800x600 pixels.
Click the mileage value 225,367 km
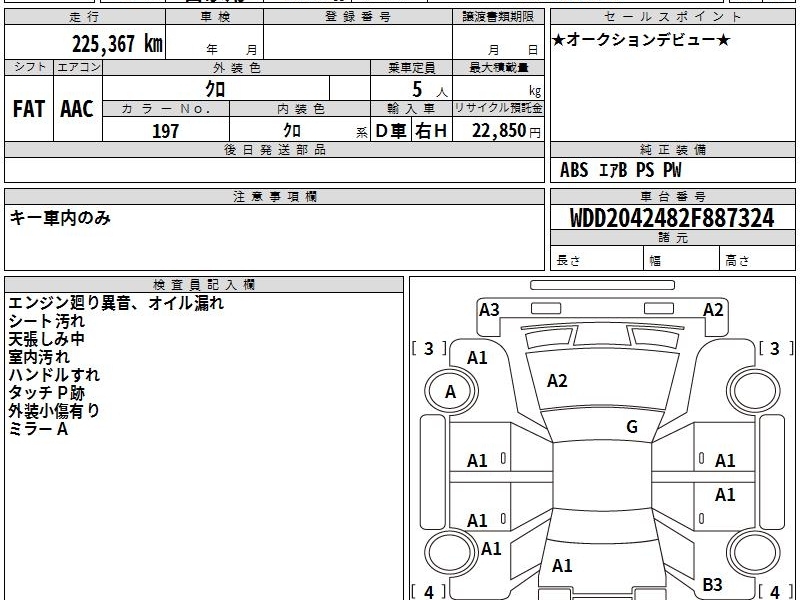pos(117,44)
